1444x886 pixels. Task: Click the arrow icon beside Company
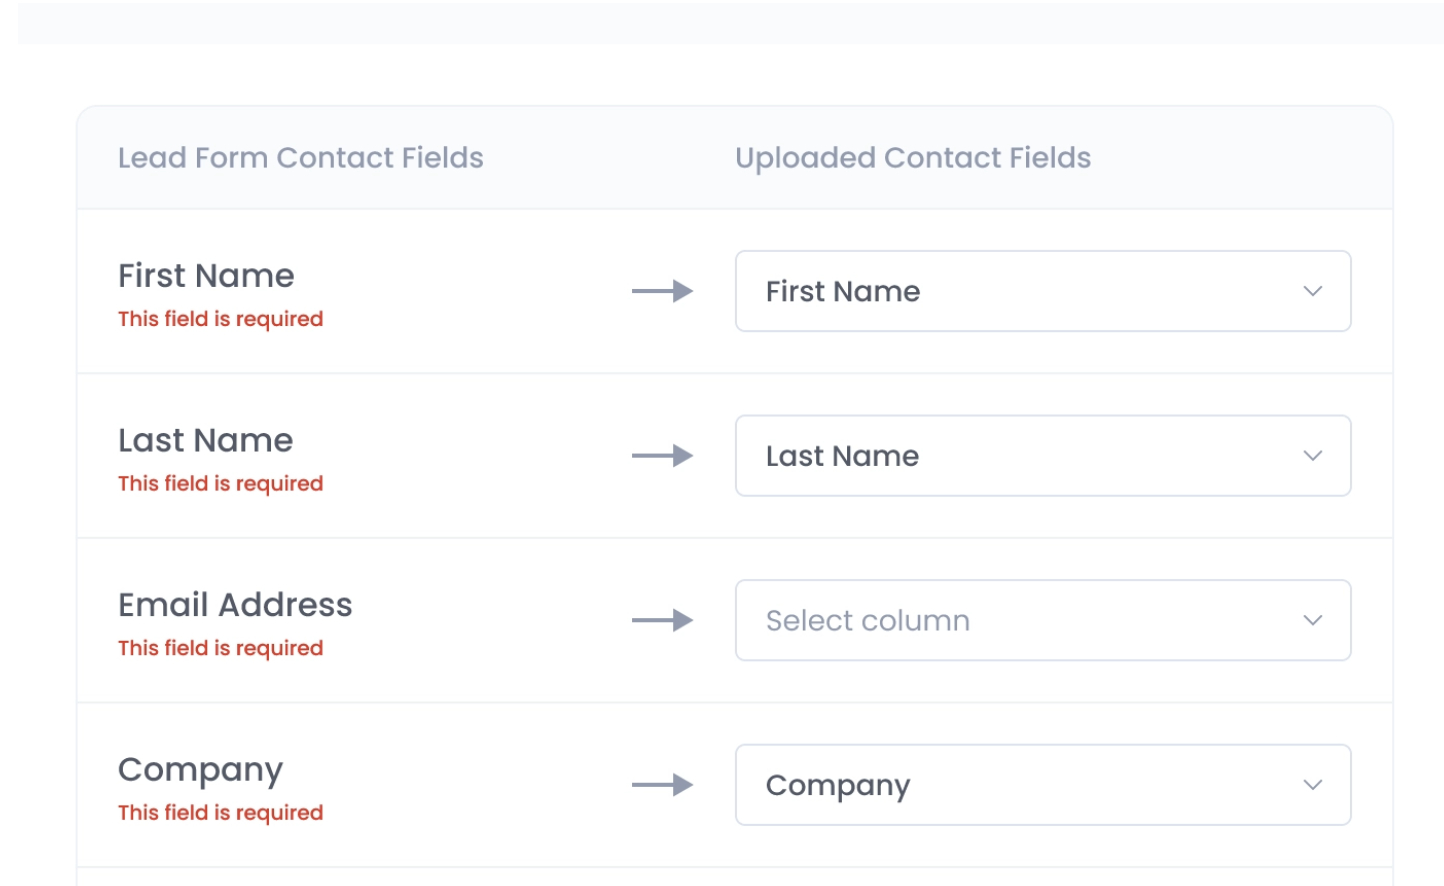coord(662,785)
